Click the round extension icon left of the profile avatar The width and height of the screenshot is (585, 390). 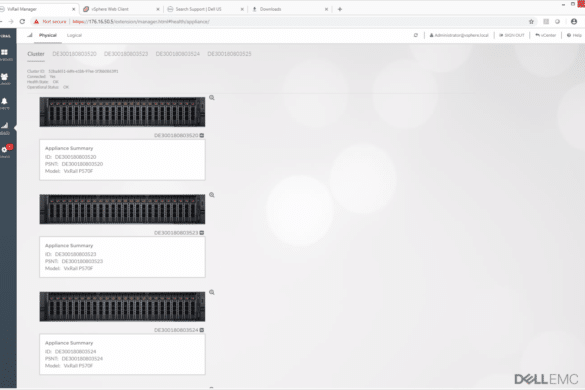557,22
